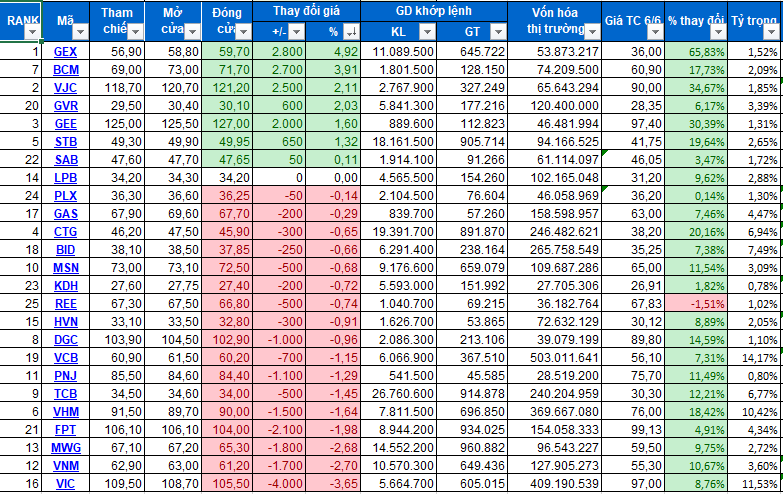Open the Mã column filter dropdown
Viewport: 783px width, 494px height.
tap(80, 32)
